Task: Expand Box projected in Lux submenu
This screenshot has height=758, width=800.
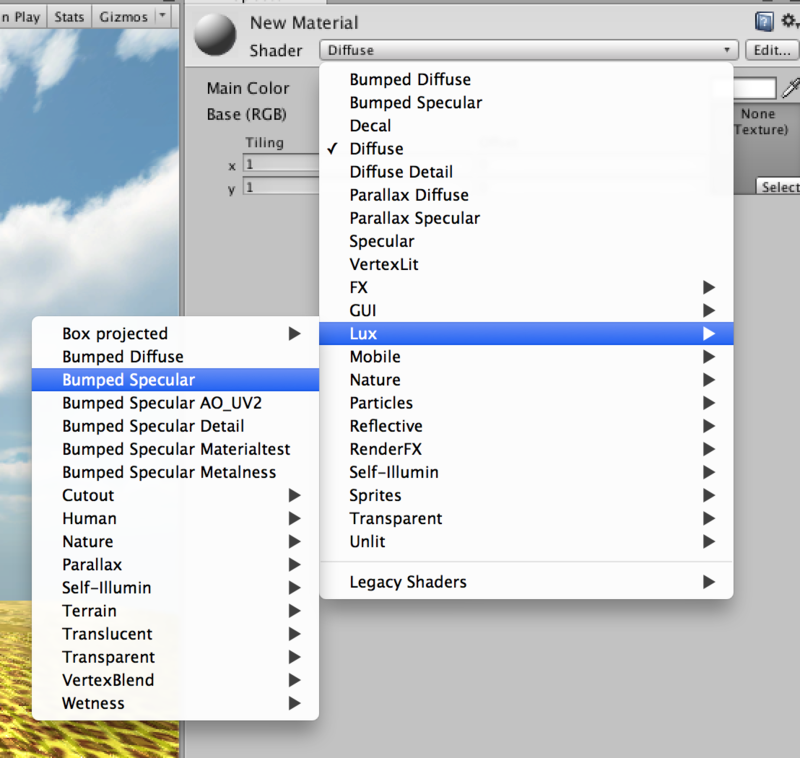Action: point(175,334)
